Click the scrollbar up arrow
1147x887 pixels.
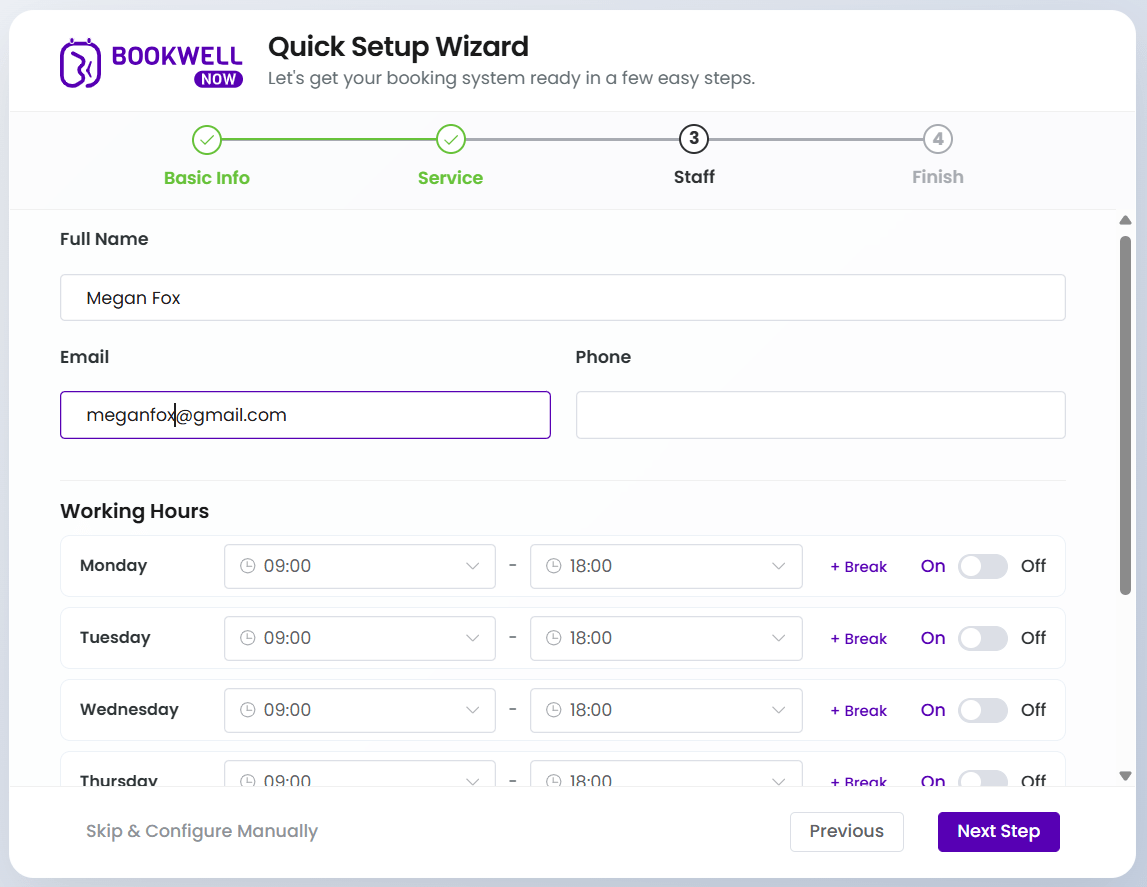pyautogui.click(x=1125, y=220)
